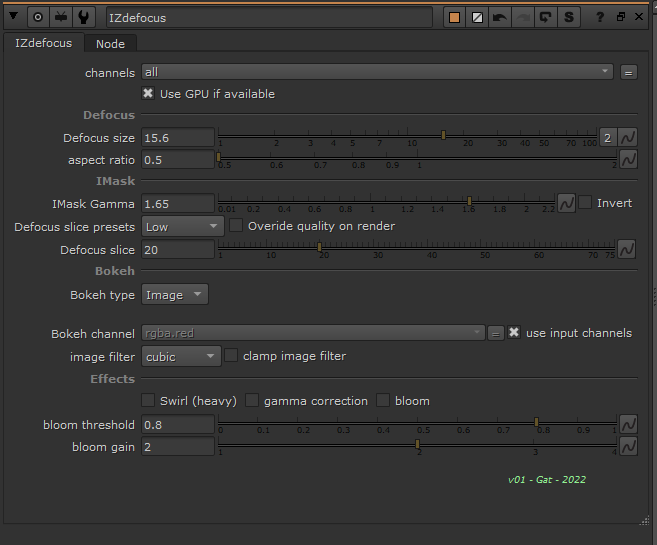Click the wrench icon in header

tap(84, 17)
